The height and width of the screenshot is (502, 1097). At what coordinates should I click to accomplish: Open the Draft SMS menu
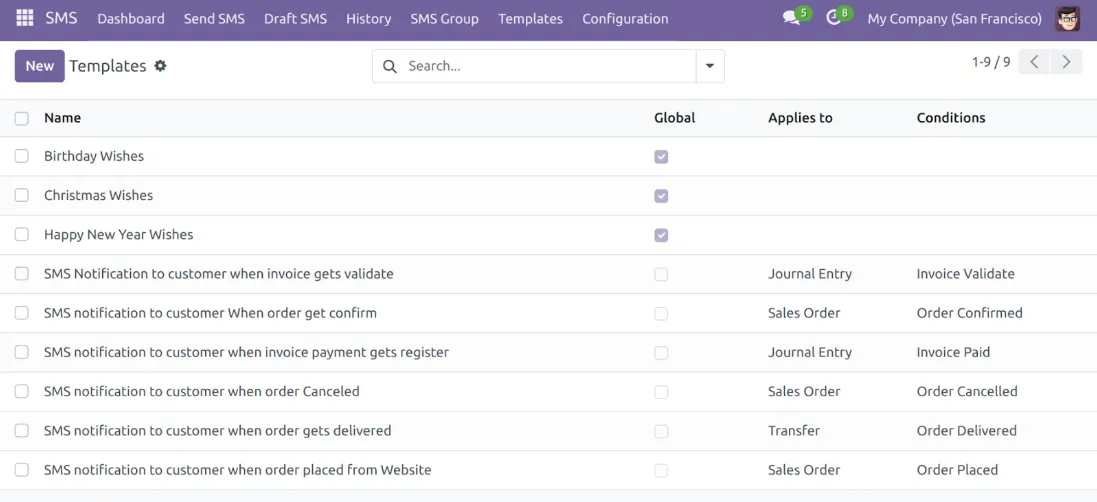(295, 19)
